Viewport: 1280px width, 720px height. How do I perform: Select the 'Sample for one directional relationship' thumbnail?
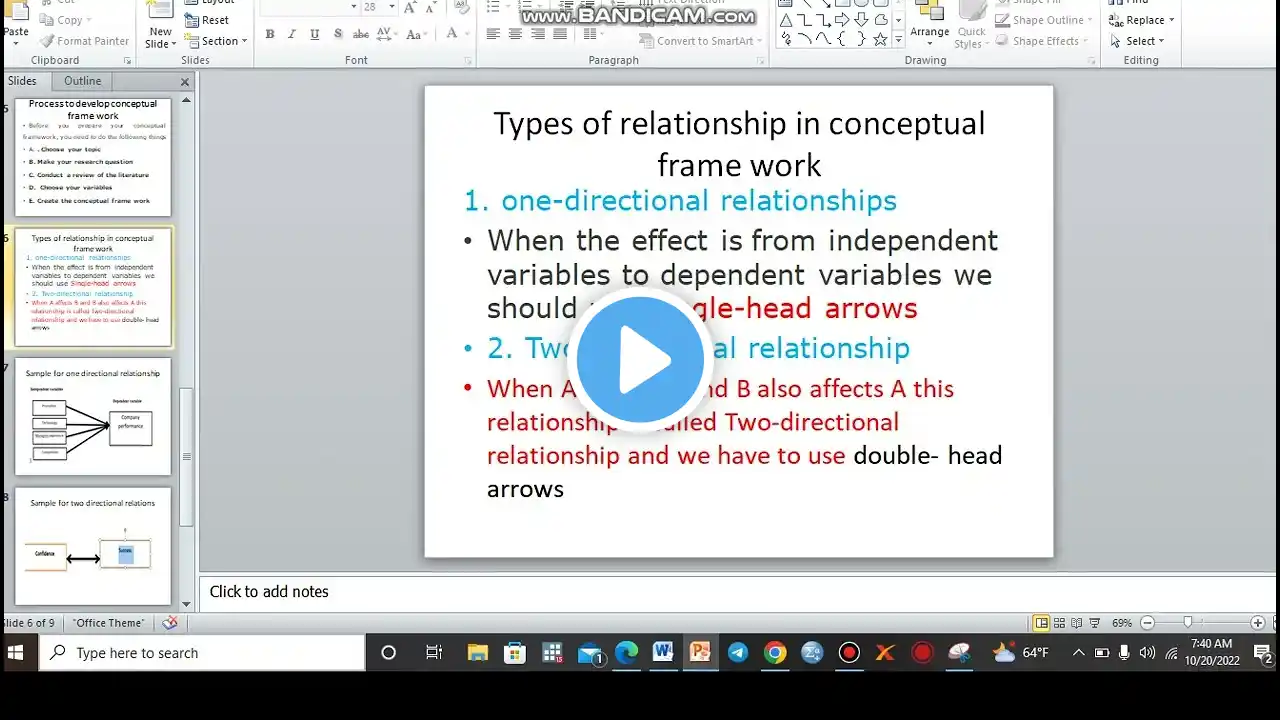coord(93,416)
